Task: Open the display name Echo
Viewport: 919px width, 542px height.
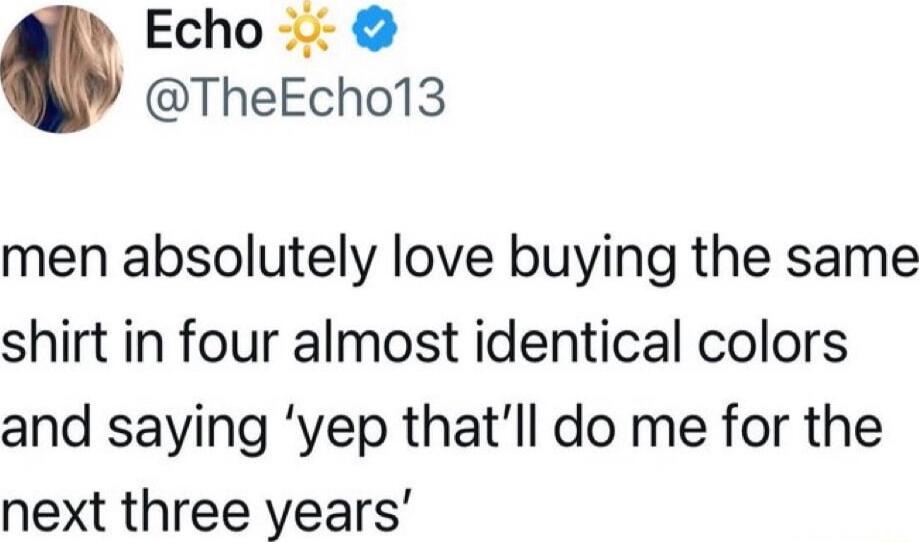Action: click(x=203, y=30)
